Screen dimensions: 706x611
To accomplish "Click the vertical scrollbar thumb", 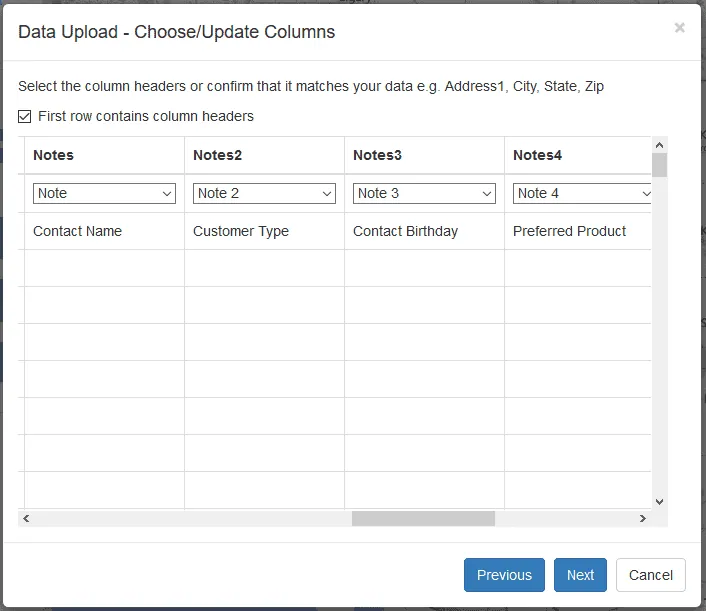I will [660, 165].
